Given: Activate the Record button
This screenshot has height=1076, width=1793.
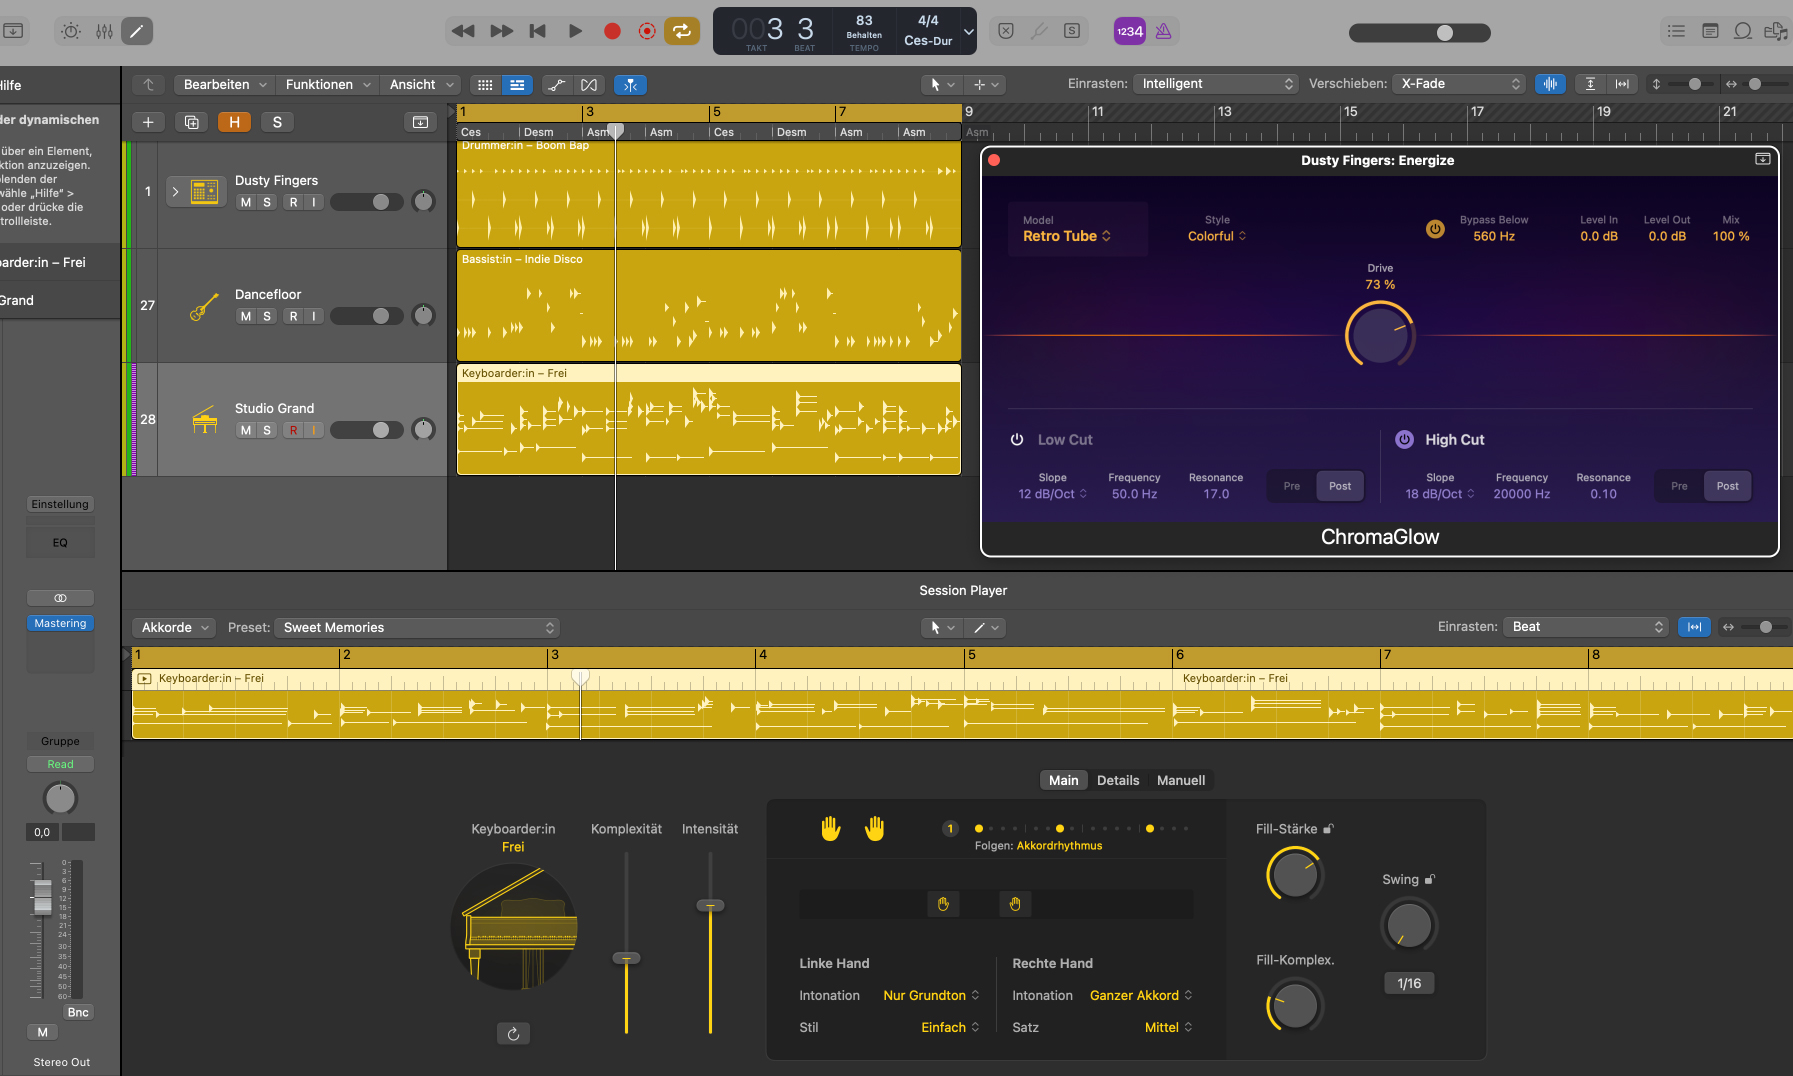Looking at the screenshot, I should 611,31.
